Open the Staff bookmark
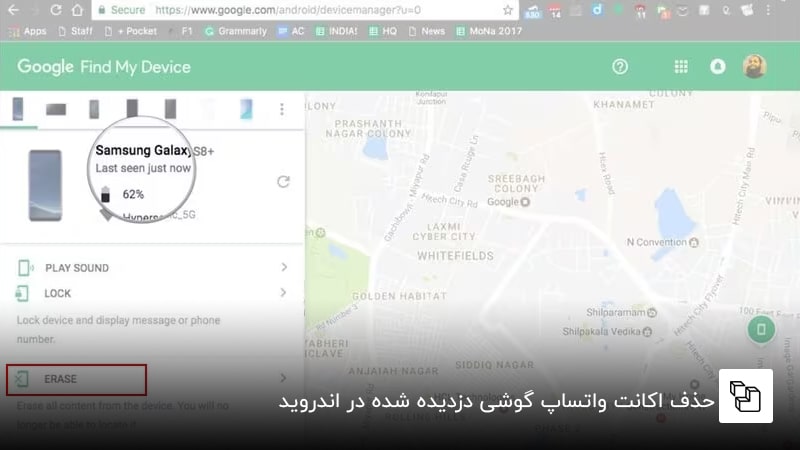Screen dimensions: 800x450 click(76, 31)
